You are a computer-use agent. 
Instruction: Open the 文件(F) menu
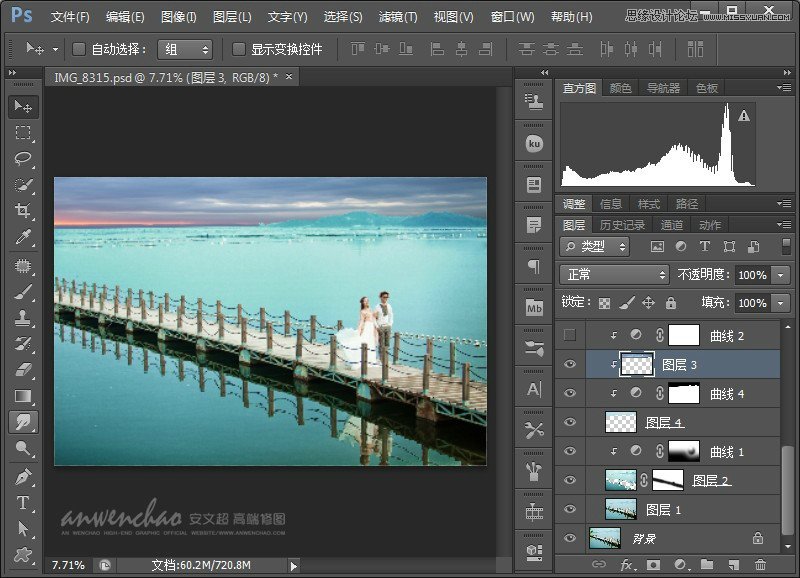pos(70,17)
